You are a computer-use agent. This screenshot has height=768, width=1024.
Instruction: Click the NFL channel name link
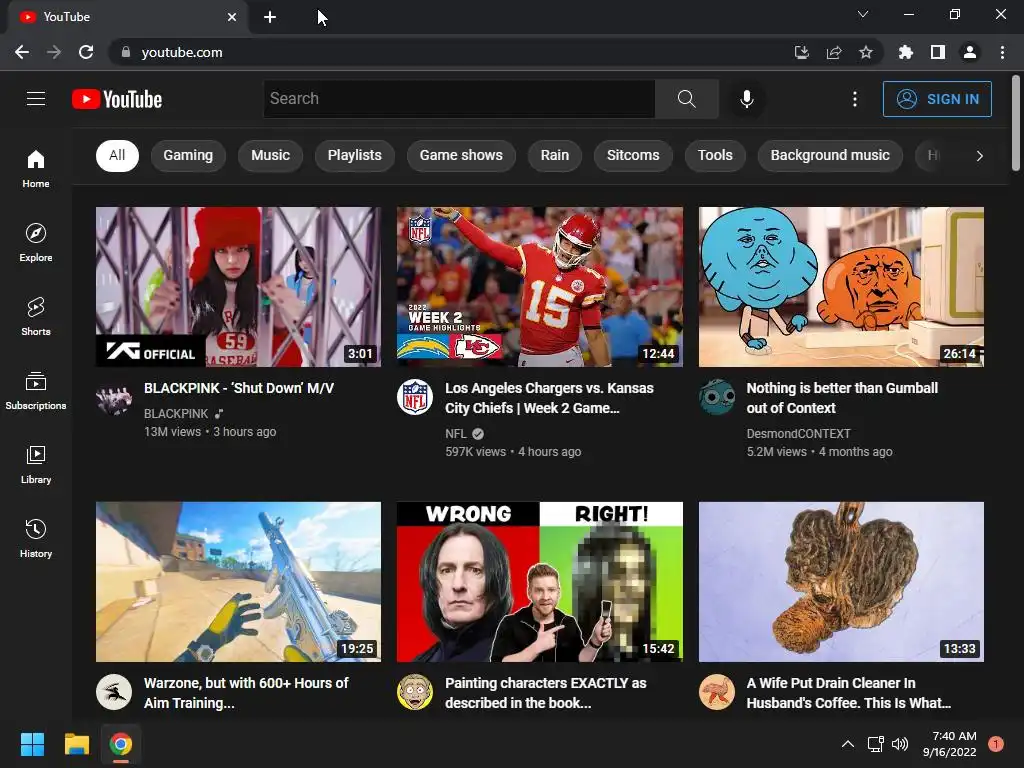click(456, 434)
